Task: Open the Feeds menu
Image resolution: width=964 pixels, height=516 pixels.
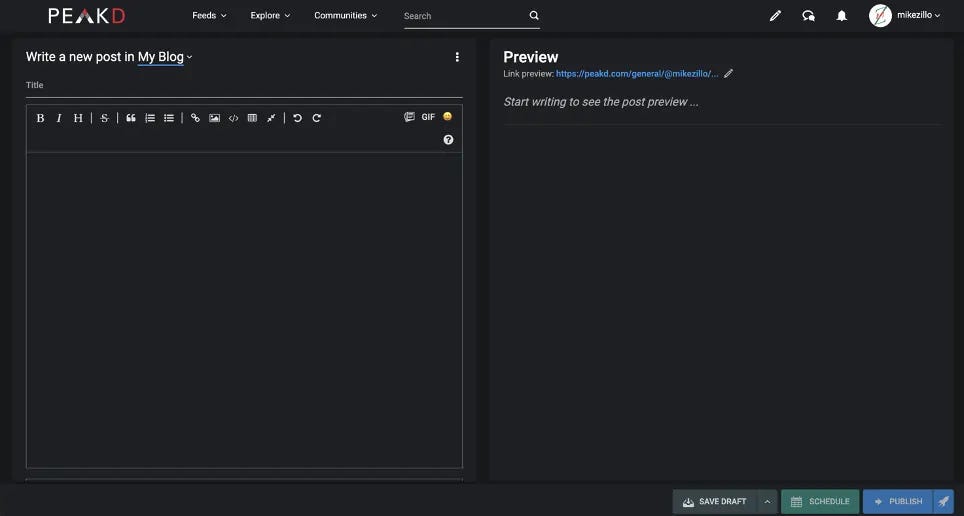Action: 209,15
